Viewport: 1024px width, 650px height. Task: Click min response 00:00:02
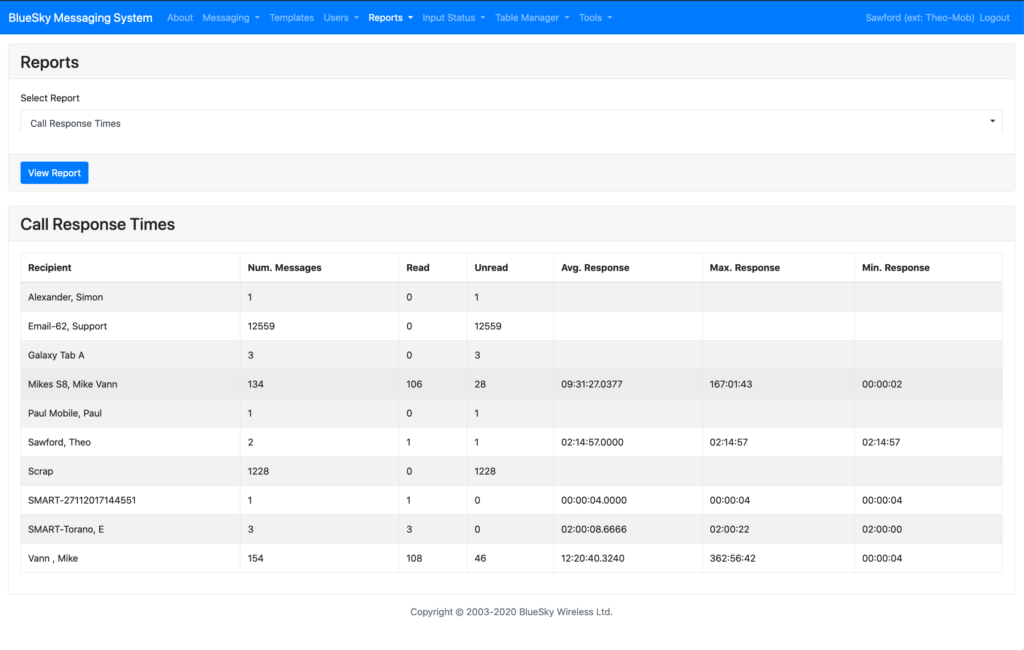pyautogui.click(x=882, y=384)
